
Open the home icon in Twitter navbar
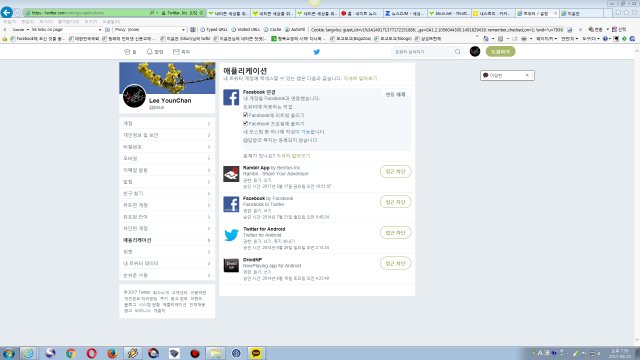(127, 52)
